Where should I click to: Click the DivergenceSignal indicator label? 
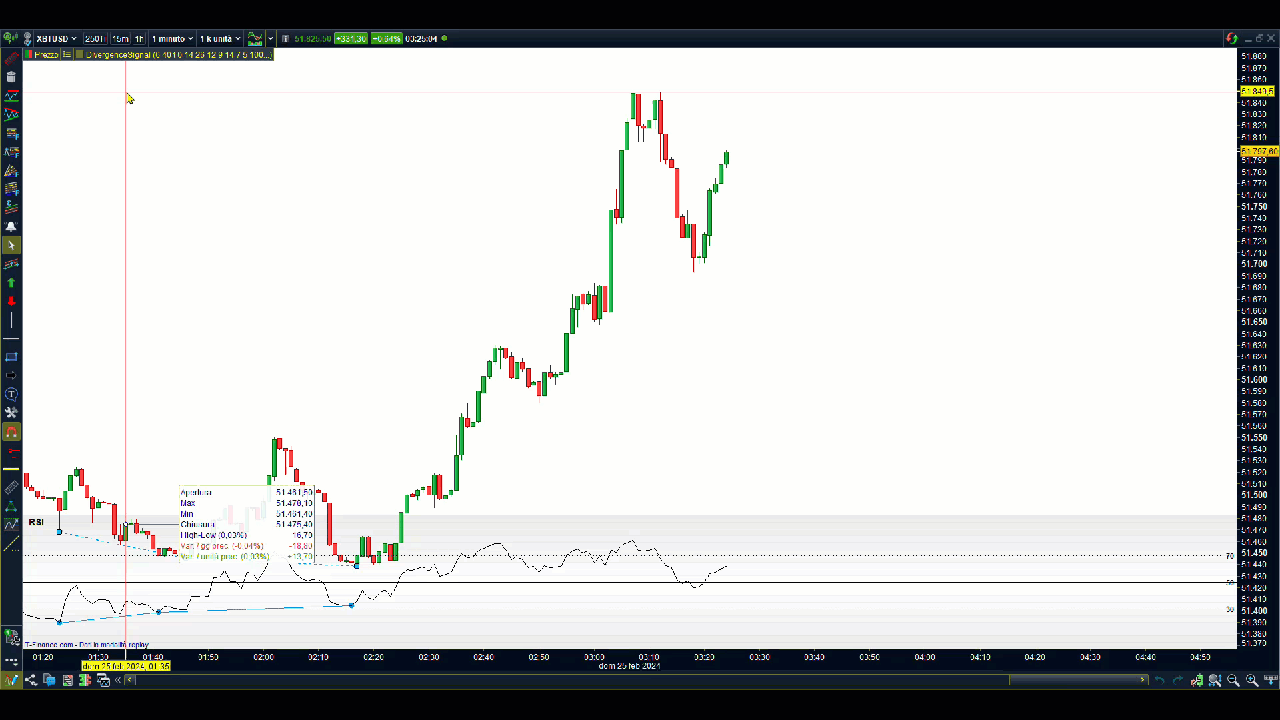(x=177, y=55)
